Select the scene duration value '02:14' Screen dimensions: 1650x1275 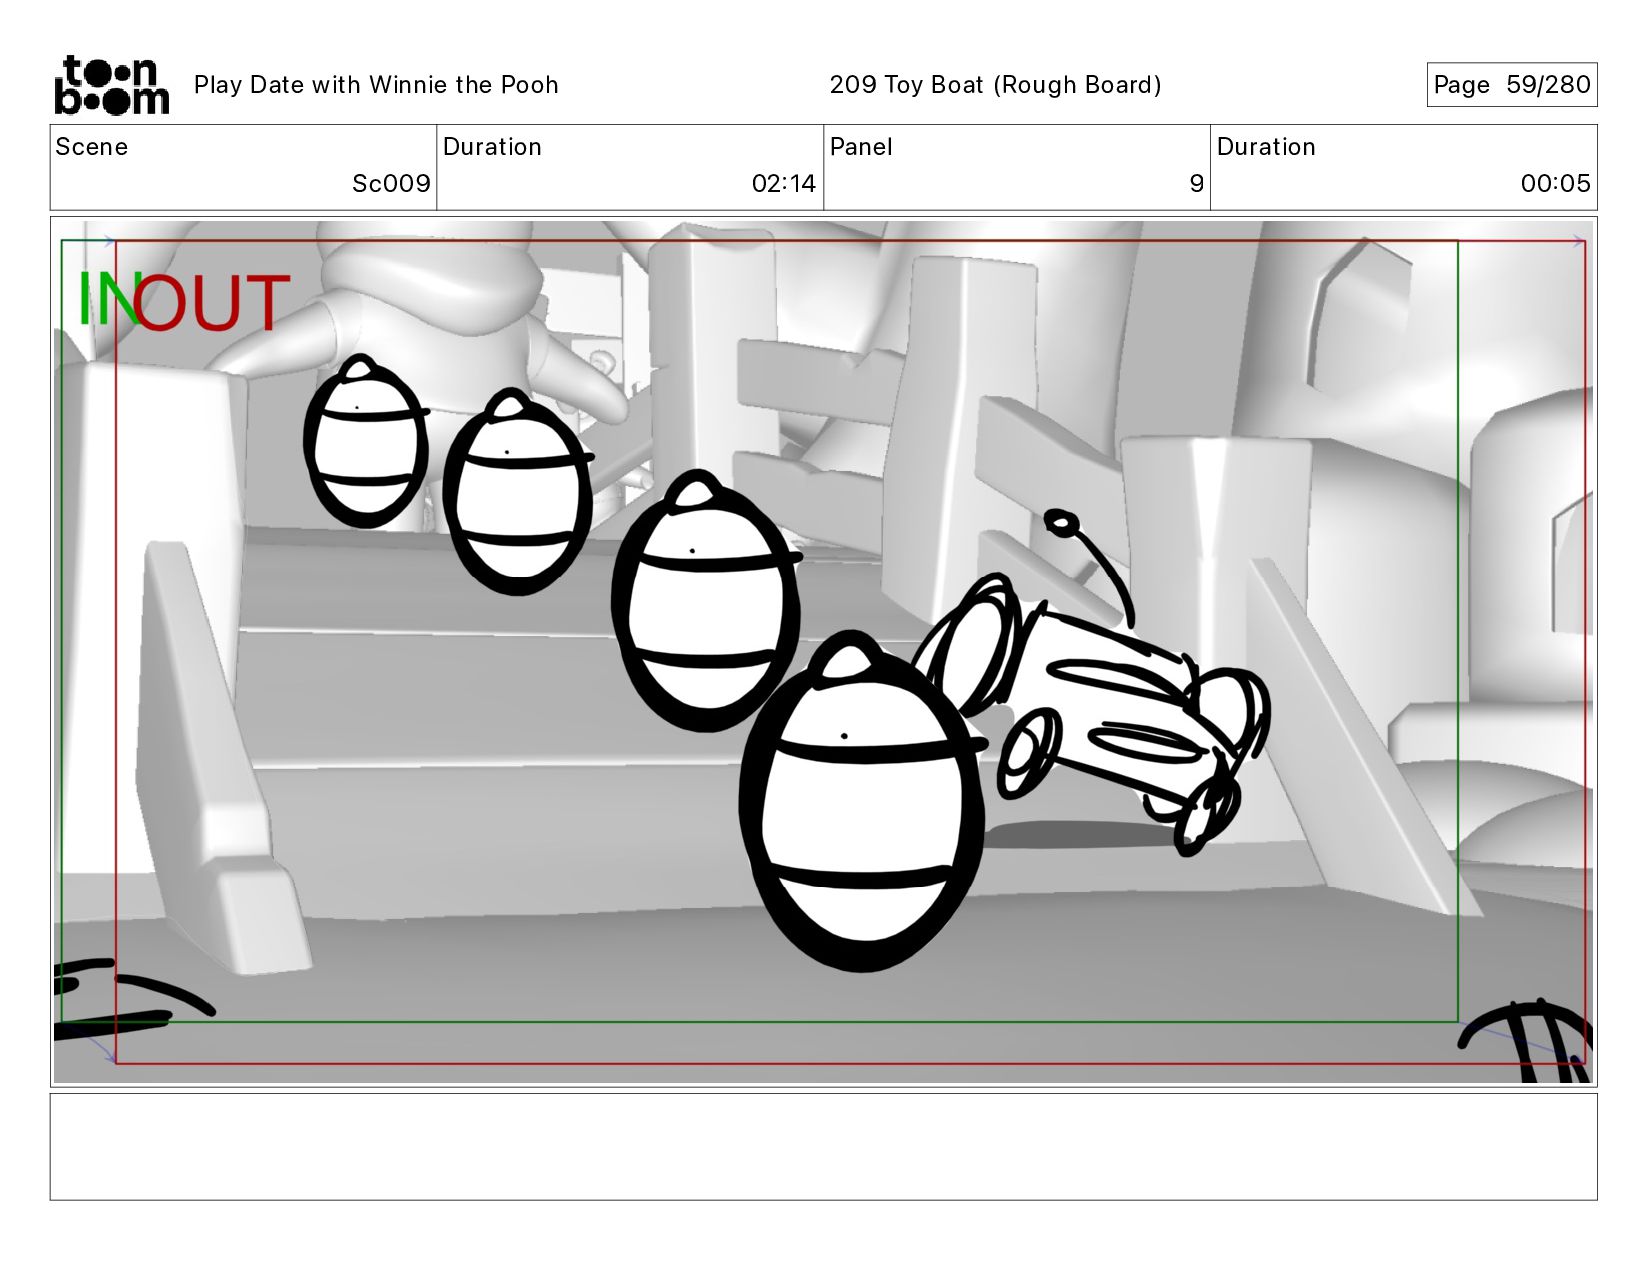click(784, 184)
